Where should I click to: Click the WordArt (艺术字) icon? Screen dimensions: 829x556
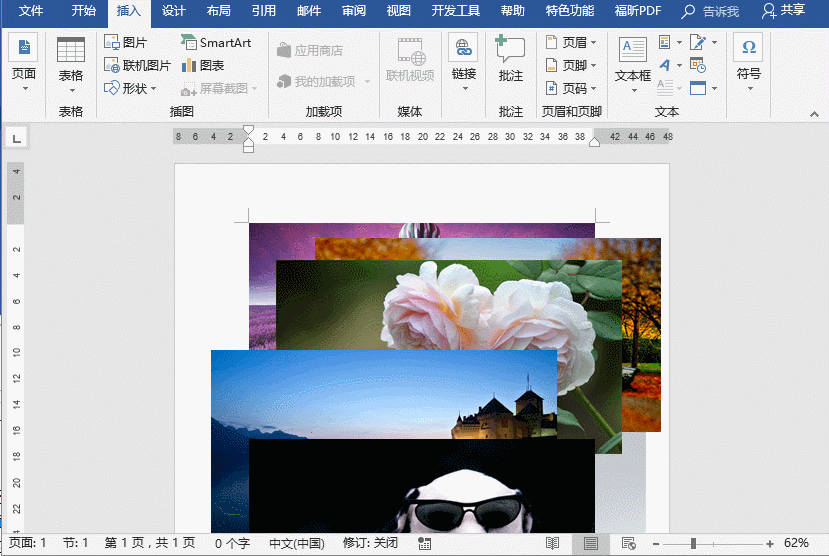click(x=666, y=65)
